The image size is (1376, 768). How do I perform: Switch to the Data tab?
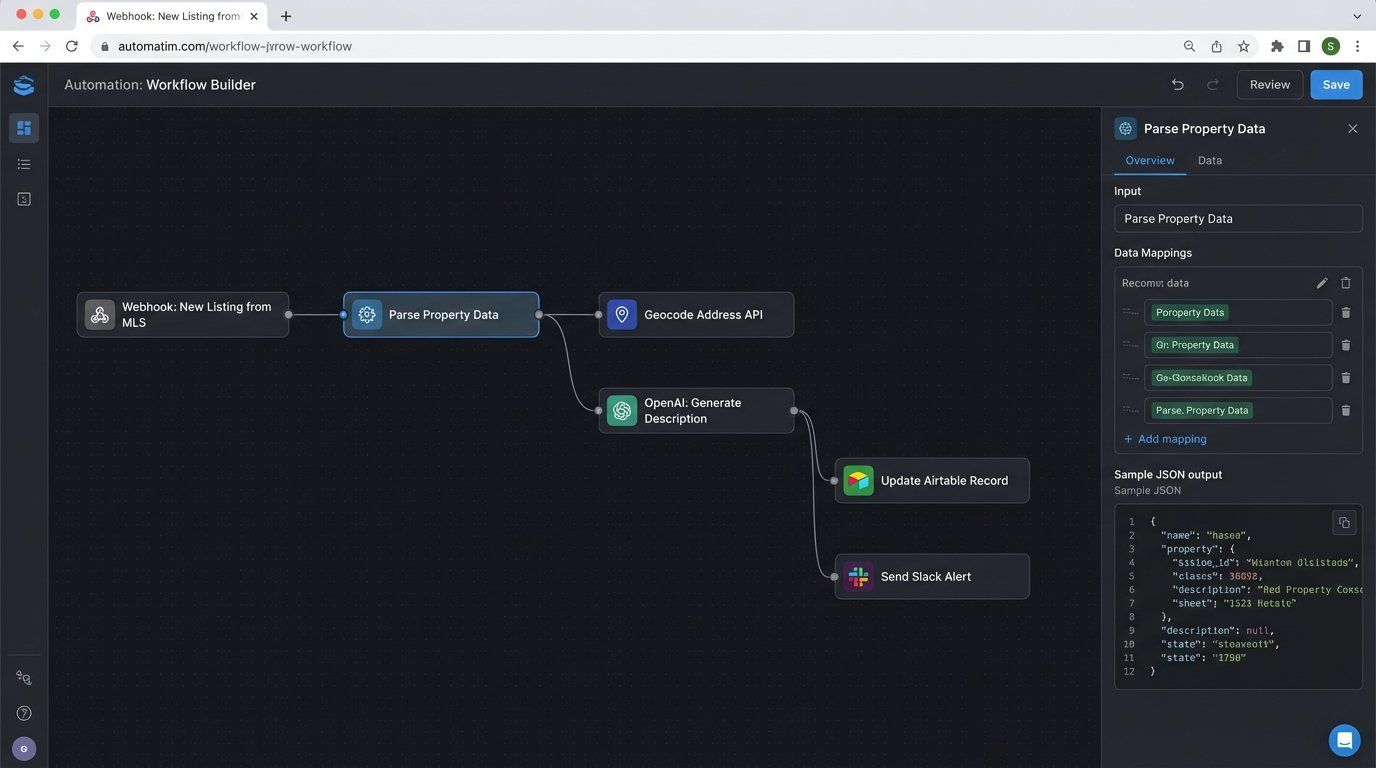1209,160
